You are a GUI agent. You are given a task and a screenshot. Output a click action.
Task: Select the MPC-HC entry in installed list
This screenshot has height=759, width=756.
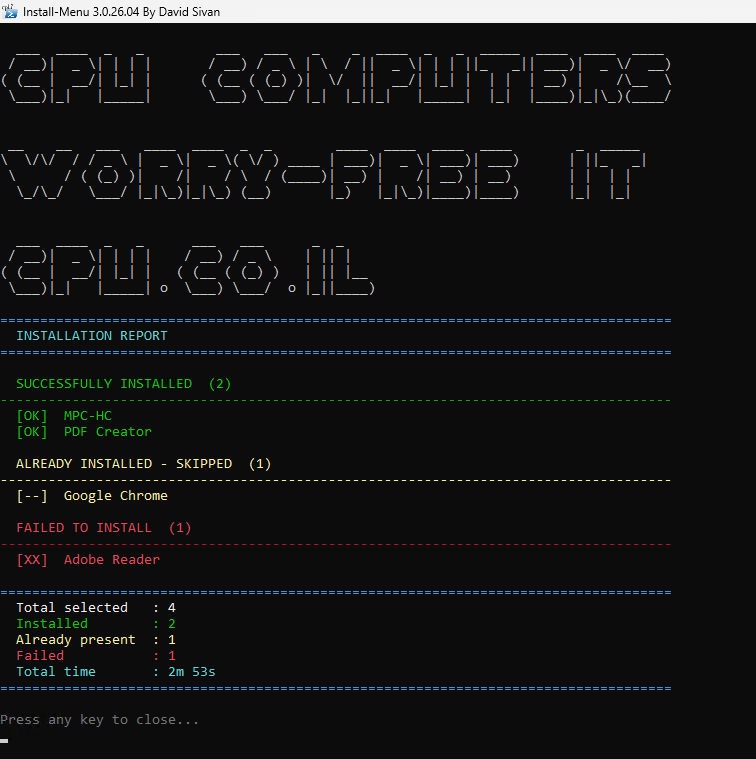(88, 416)
